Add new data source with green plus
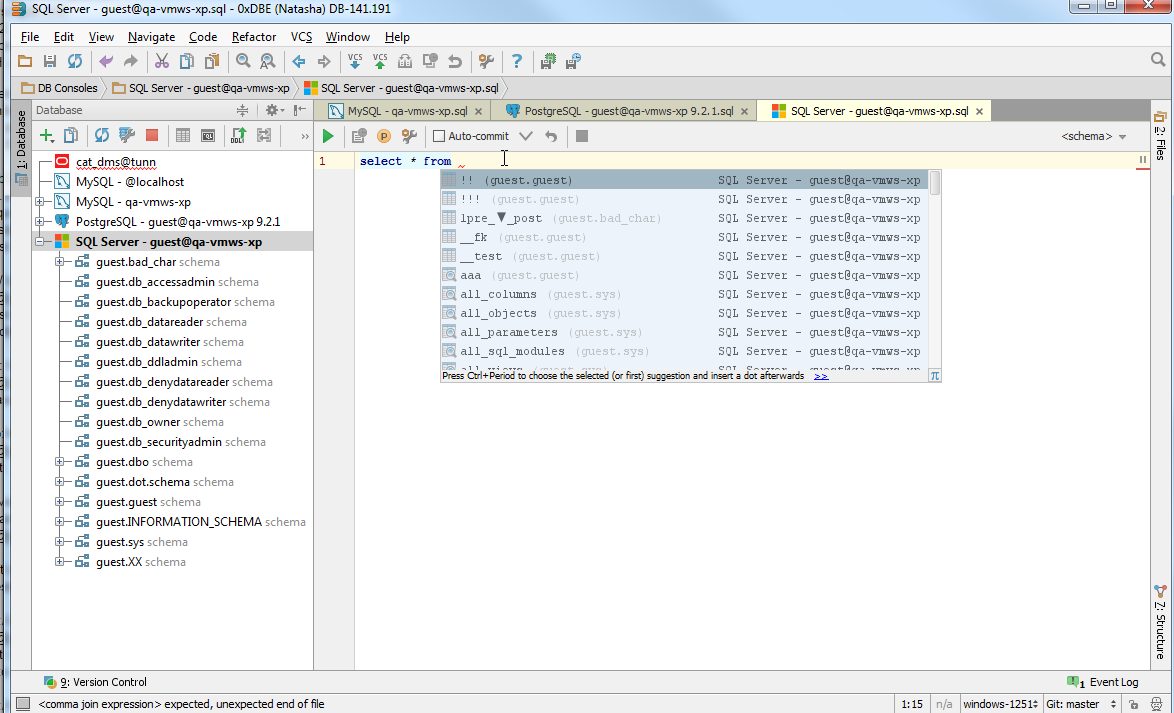The height and width of the screenshot is (713, 1174). [46, 136]
